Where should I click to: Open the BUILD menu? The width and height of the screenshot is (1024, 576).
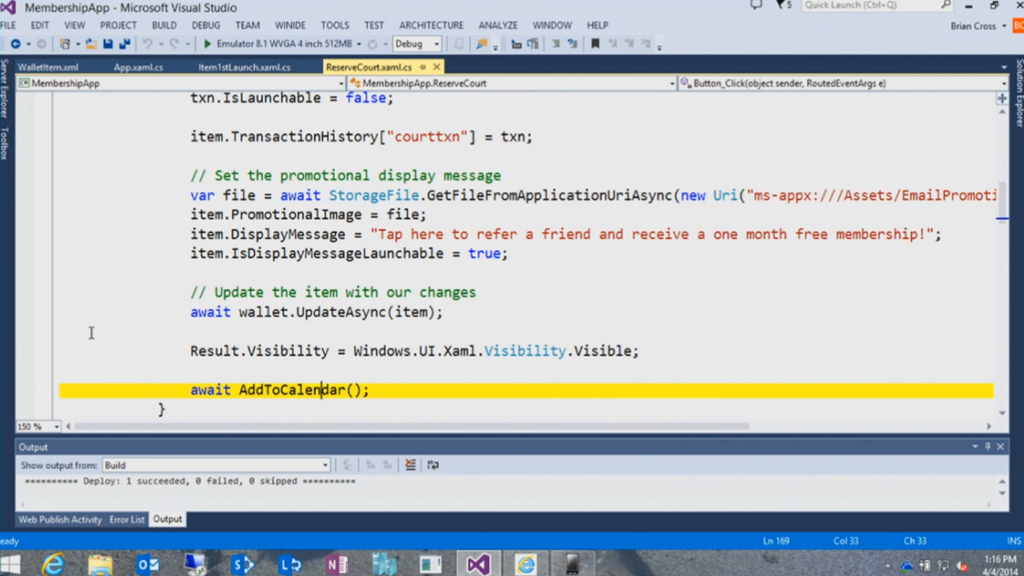164,25
